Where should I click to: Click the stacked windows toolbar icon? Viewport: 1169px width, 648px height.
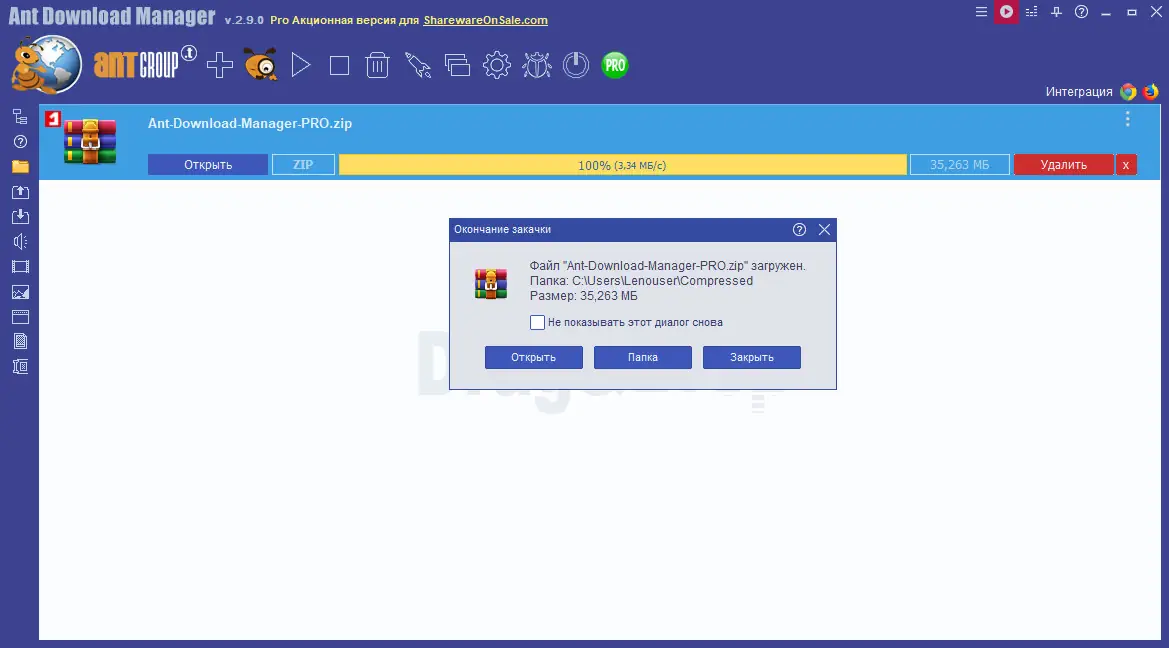coord(457,65)
